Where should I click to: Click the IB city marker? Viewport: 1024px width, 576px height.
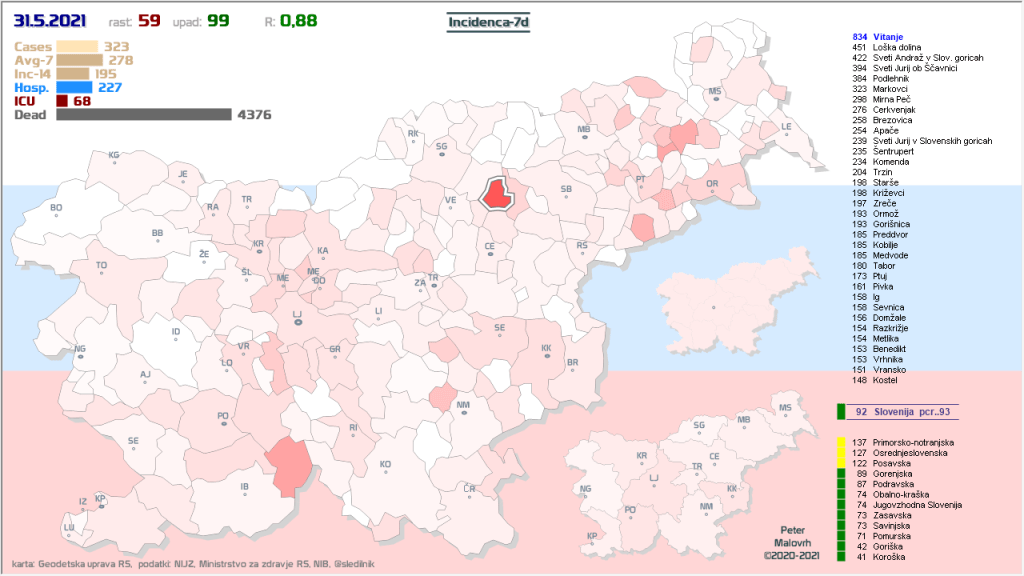244,490
